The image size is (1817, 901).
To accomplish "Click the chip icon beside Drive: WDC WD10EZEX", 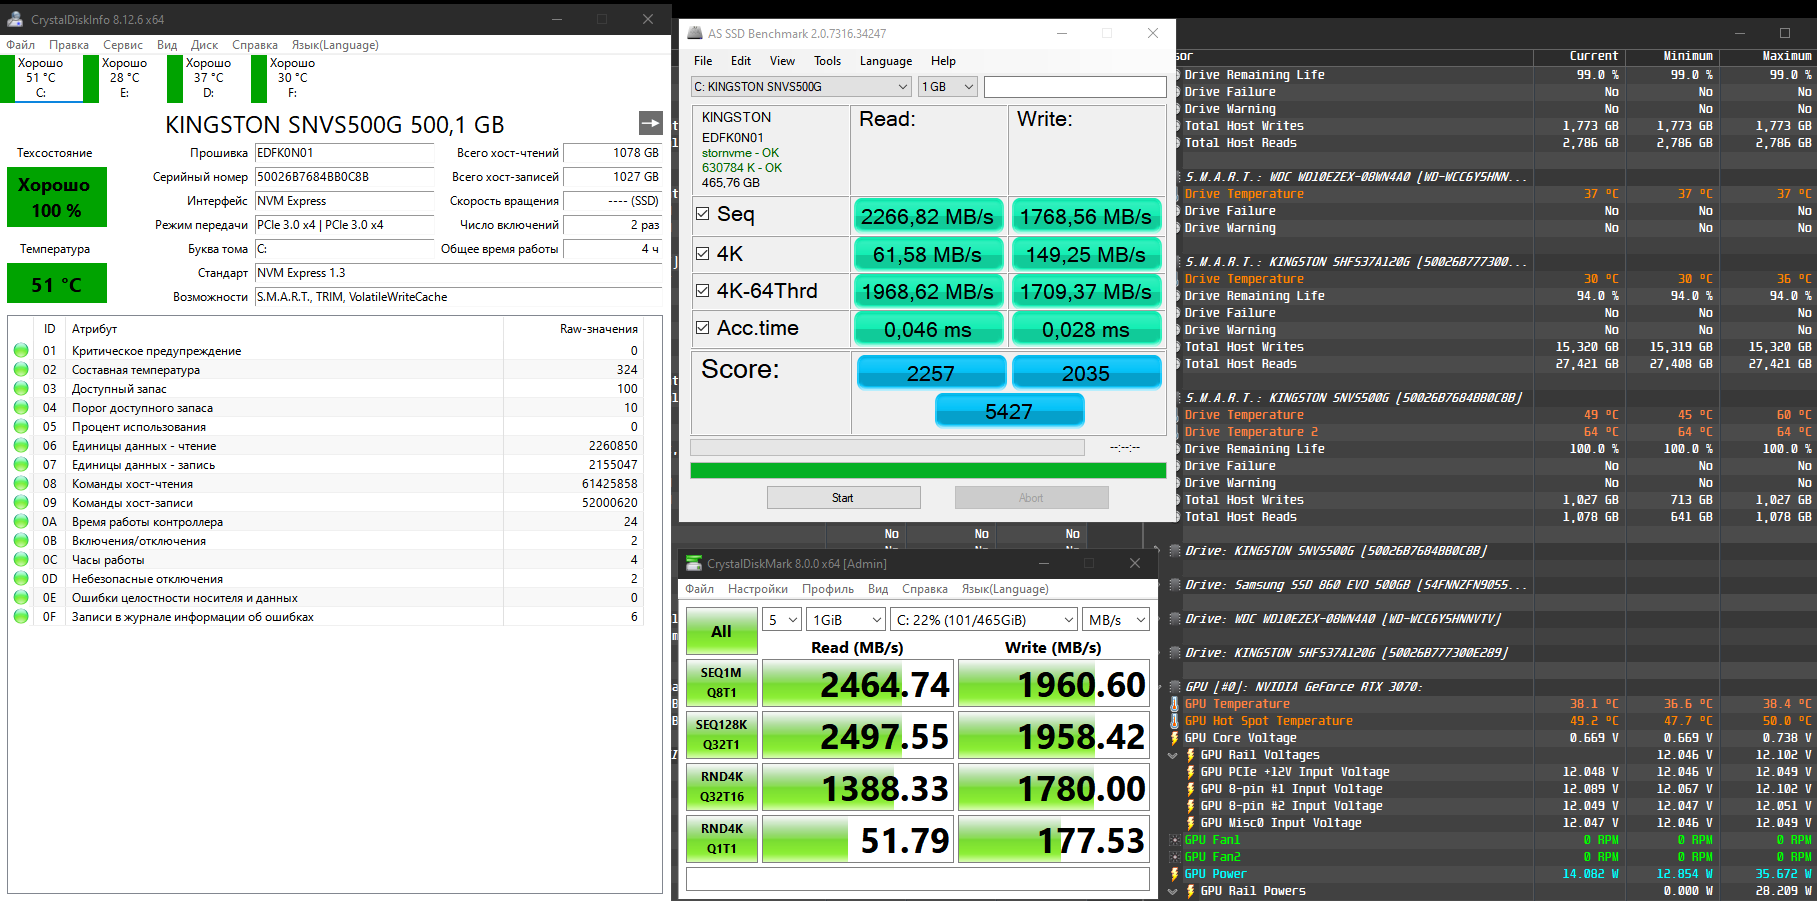I will pyautogui.click(x=1175, y=619).
